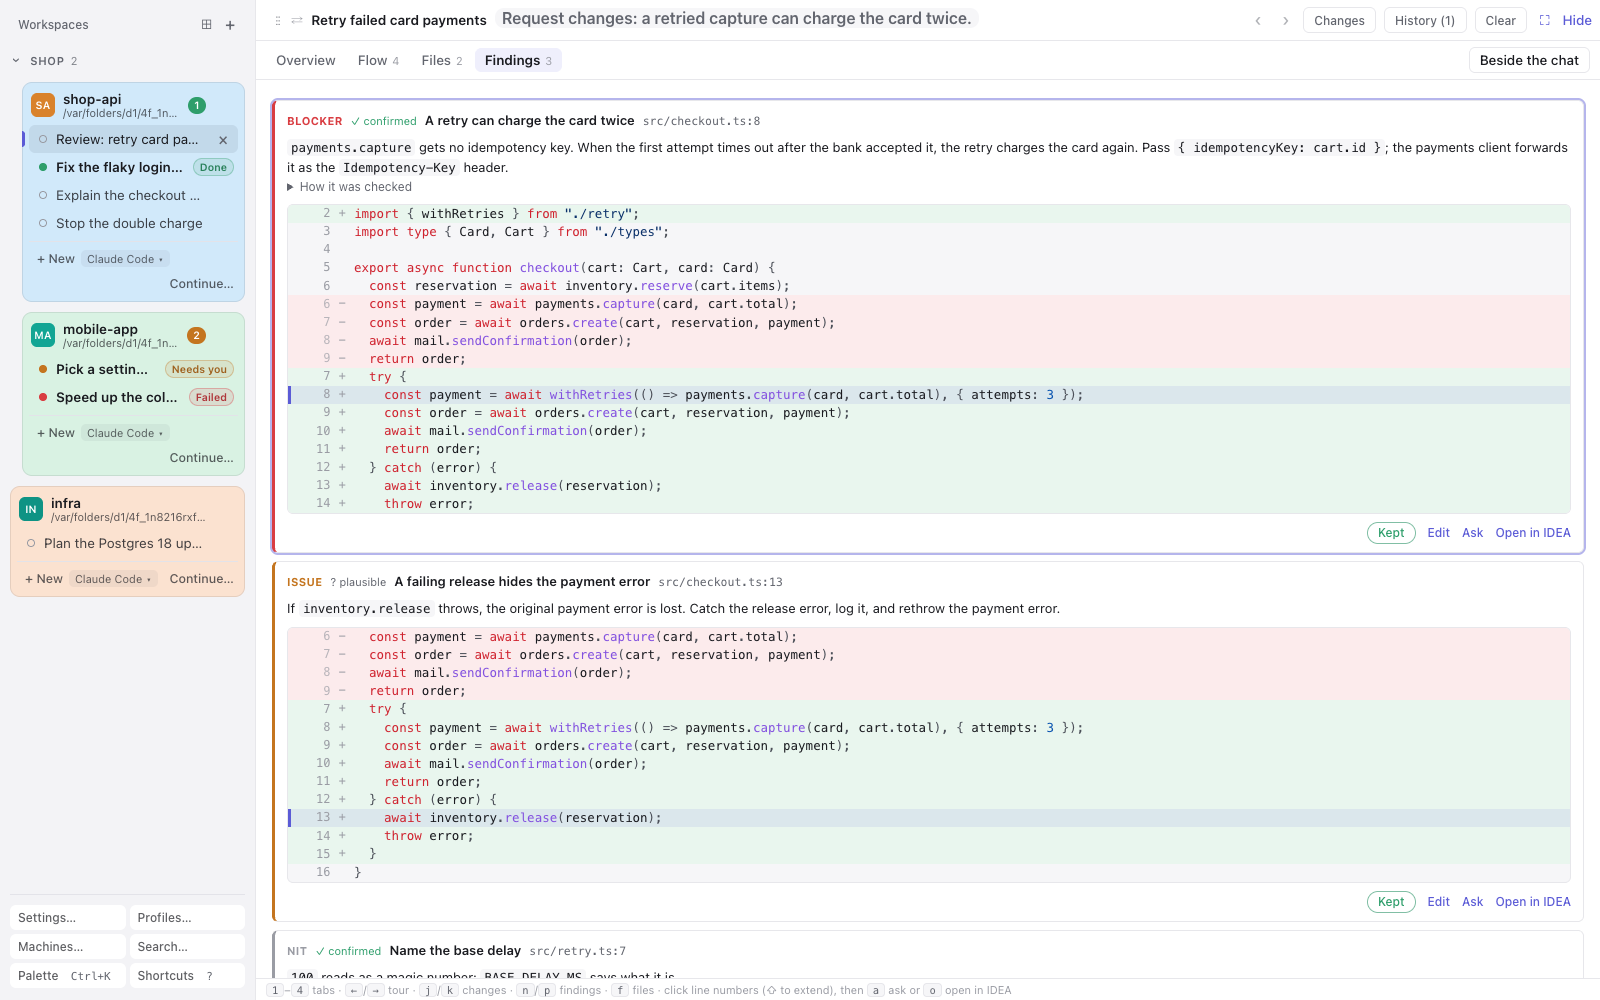Click the SA avatar of shop-api
Viewport: 1600px width, 1000px height.
coord(43,105)
